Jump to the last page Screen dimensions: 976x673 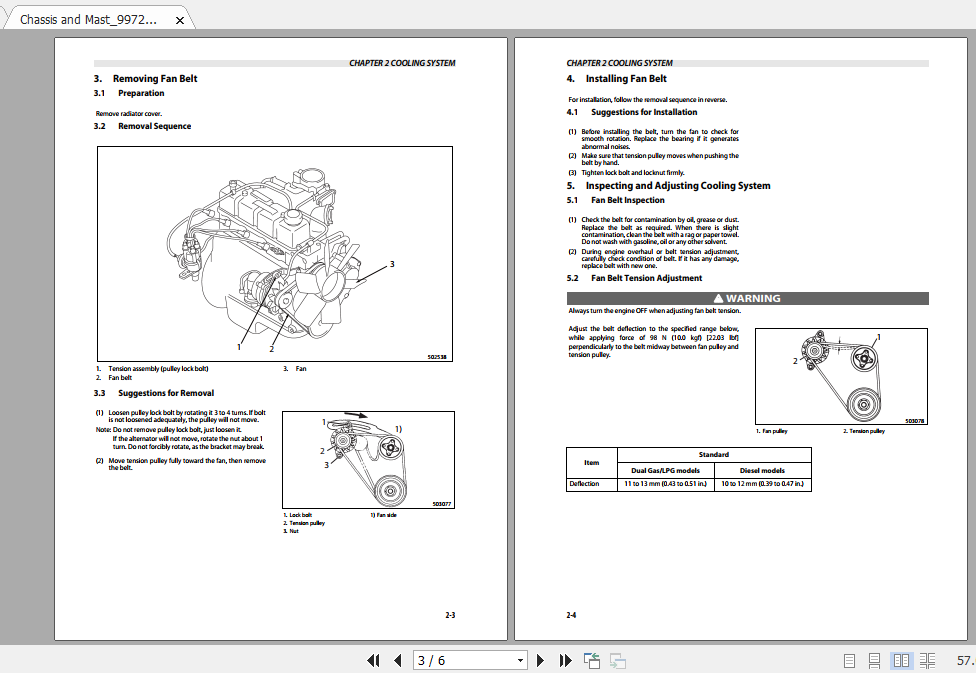click(x=565, y=661)
